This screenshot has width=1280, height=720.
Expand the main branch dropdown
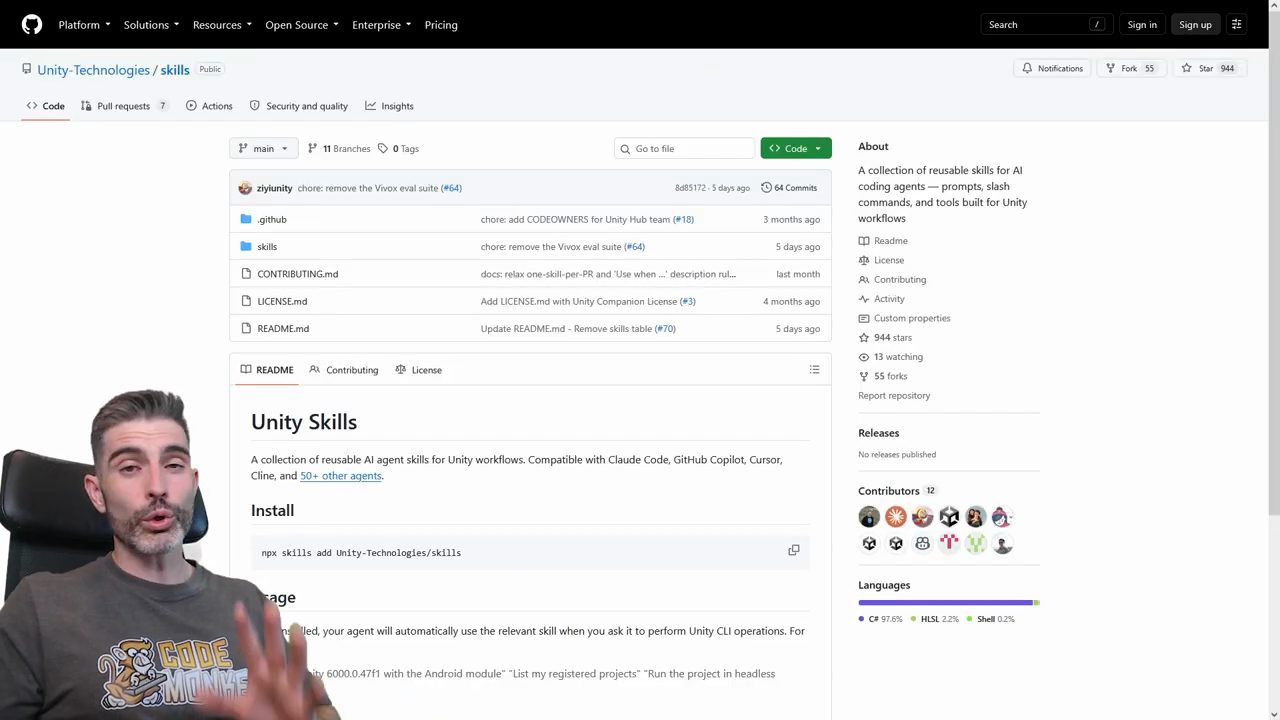[264, 149]
